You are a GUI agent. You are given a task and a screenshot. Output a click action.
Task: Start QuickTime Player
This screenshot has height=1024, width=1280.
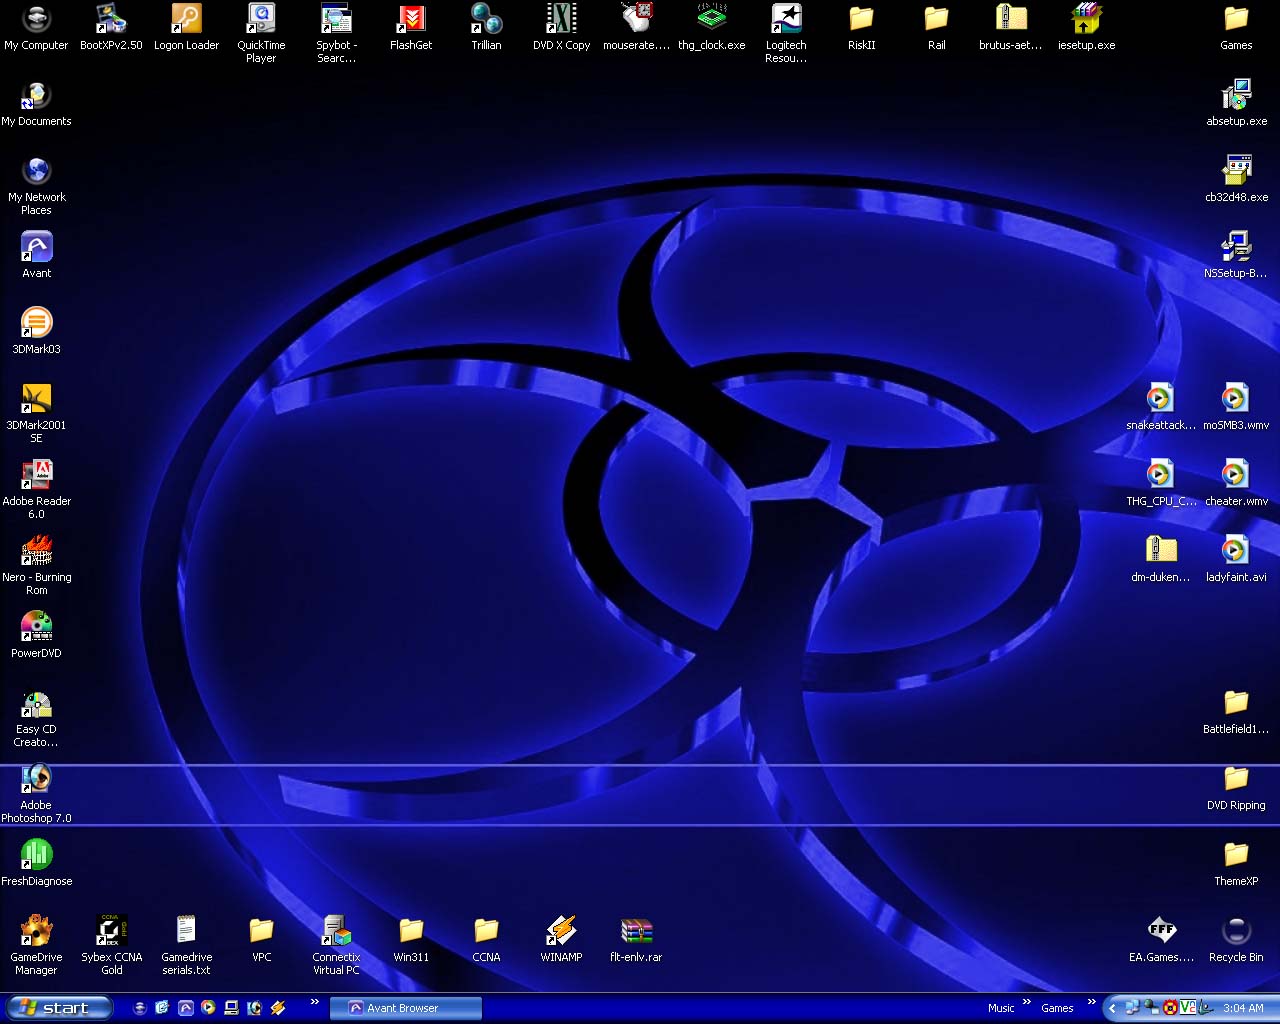click(x=261, y=20)
